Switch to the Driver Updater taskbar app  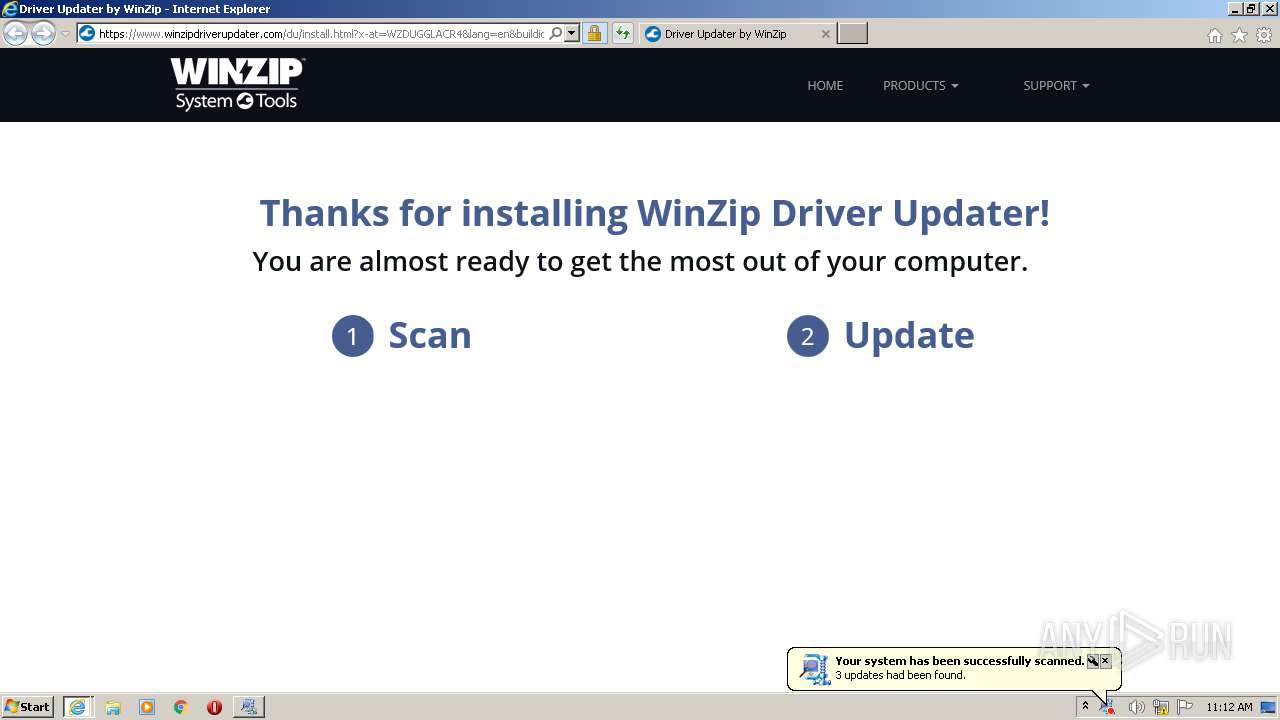point(248,706)
